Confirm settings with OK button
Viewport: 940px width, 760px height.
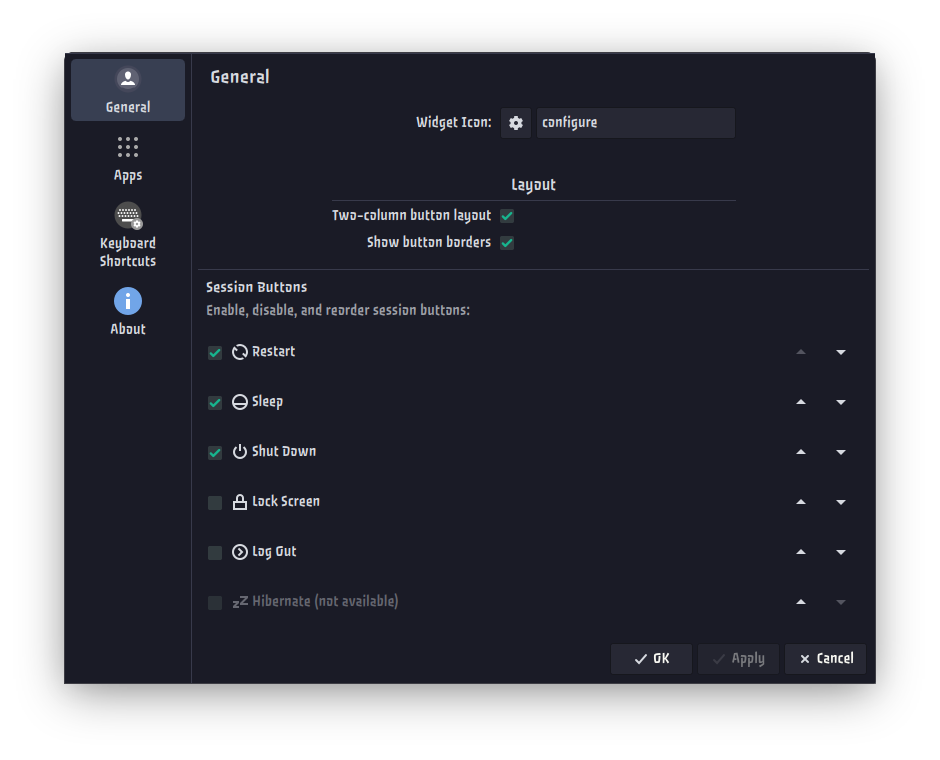tap(651, 659)
